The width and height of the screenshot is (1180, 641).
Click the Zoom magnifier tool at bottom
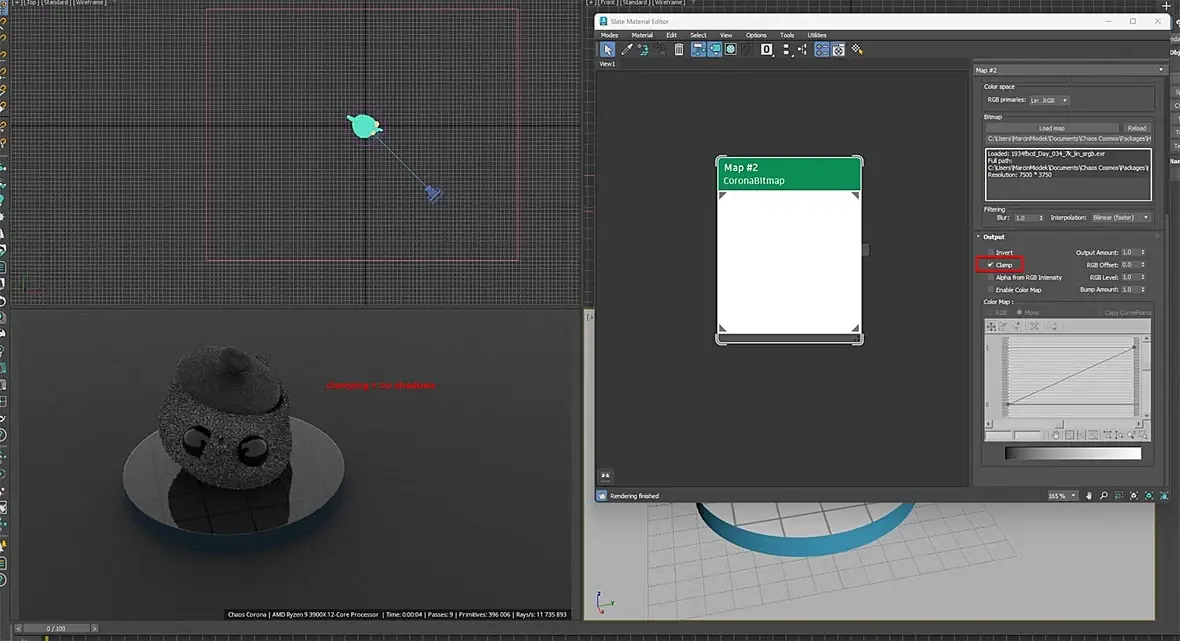pos(1103,495)
